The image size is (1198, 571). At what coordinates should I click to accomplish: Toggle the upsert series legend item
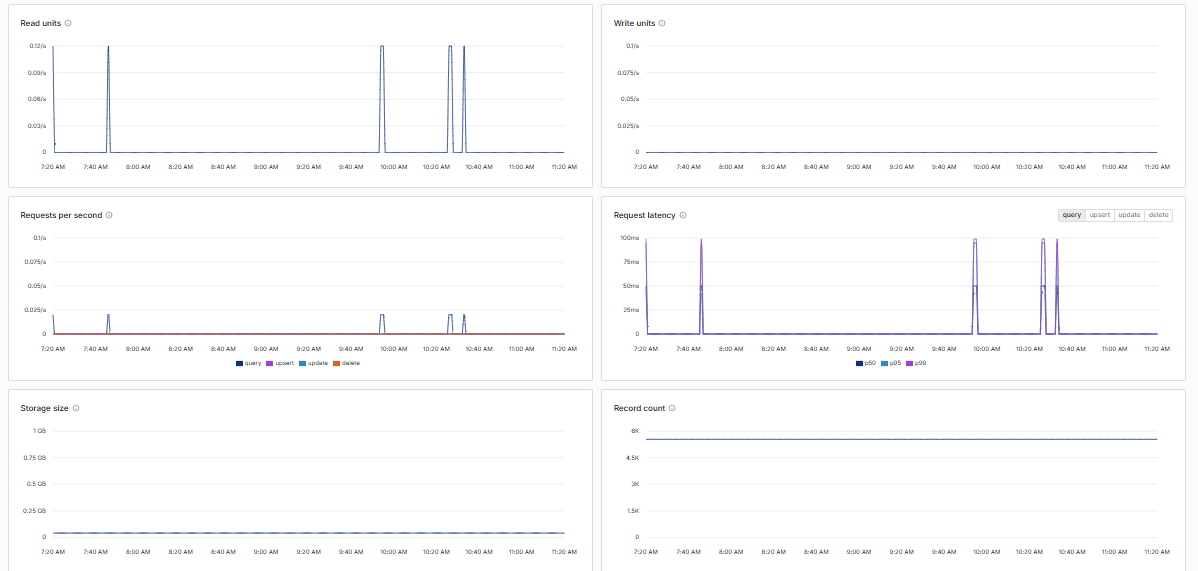click(280, 363)
